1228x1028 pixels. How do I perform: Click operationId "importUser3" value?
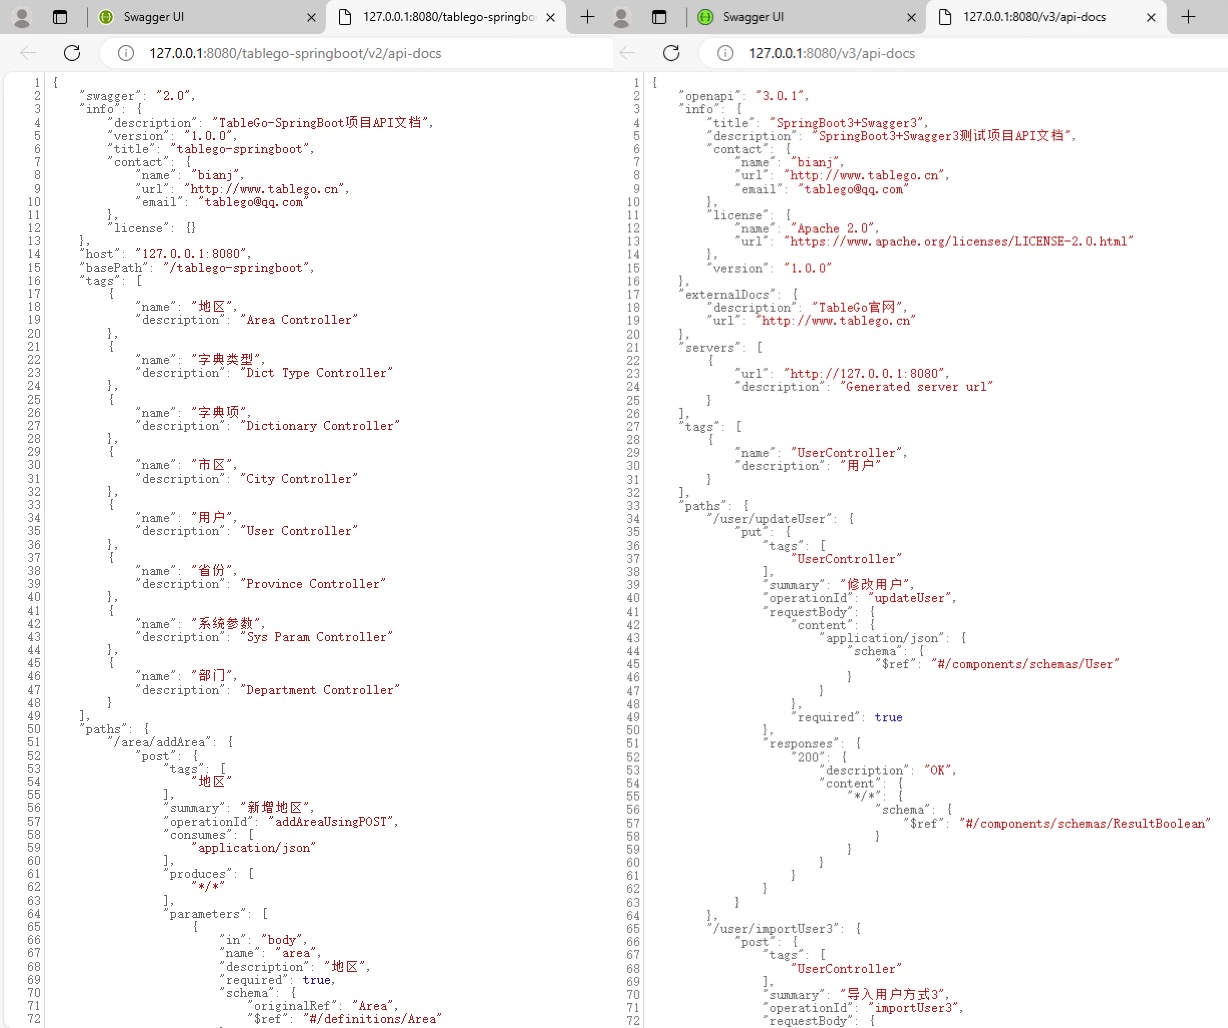point(915,1008)
